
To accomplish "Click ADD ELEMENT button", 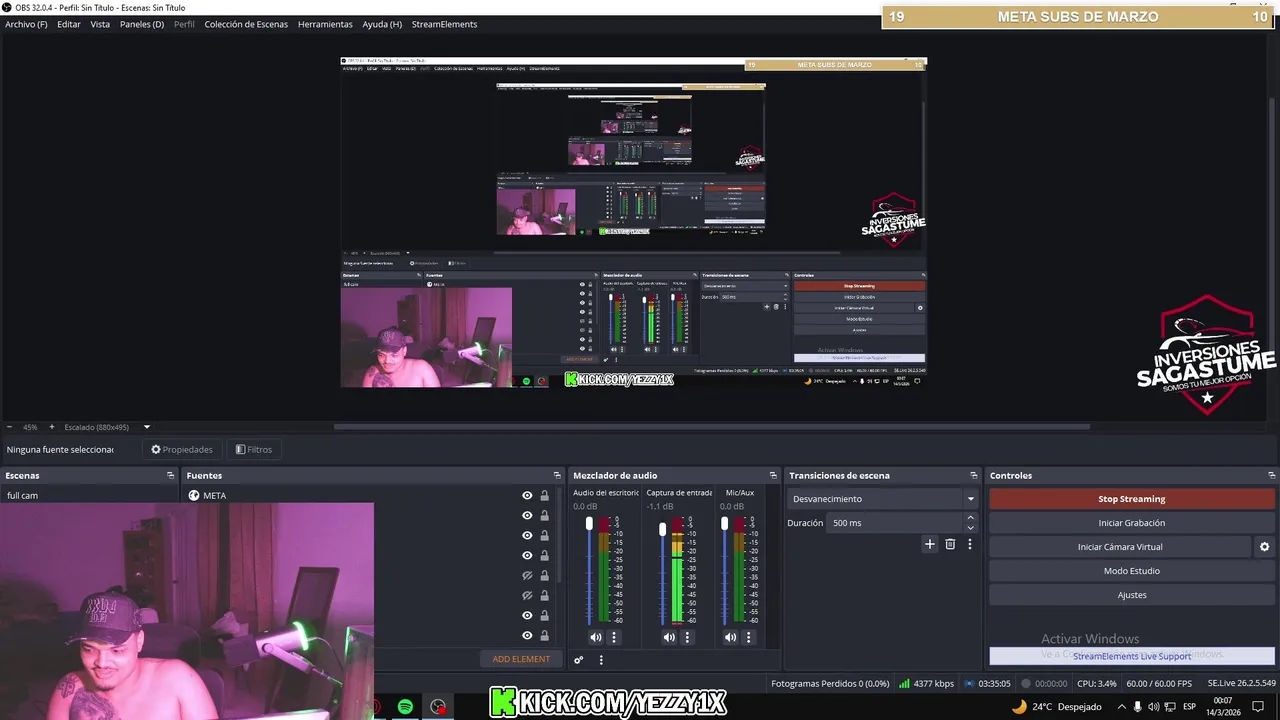I will [521, 659].
